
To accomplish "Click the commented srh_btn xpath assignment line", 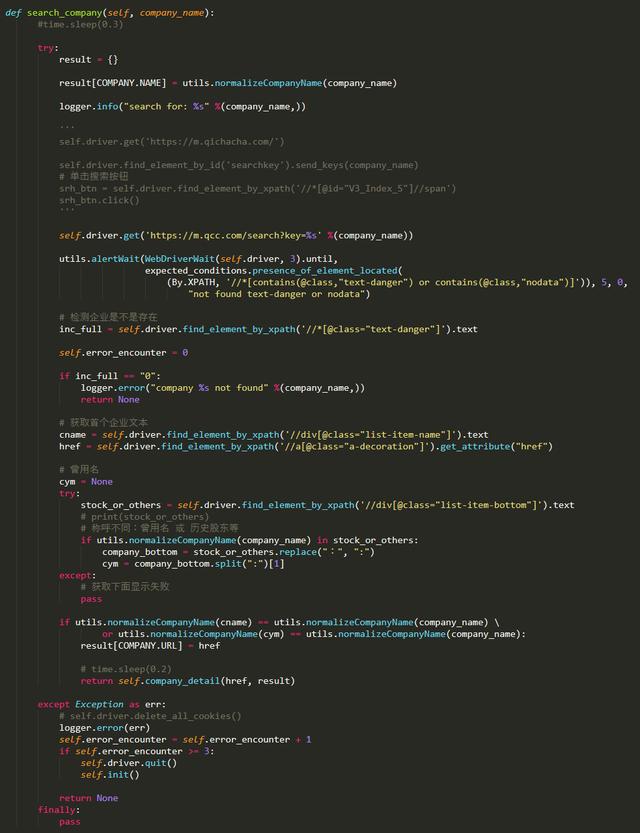I will click(x=258, y=189).
